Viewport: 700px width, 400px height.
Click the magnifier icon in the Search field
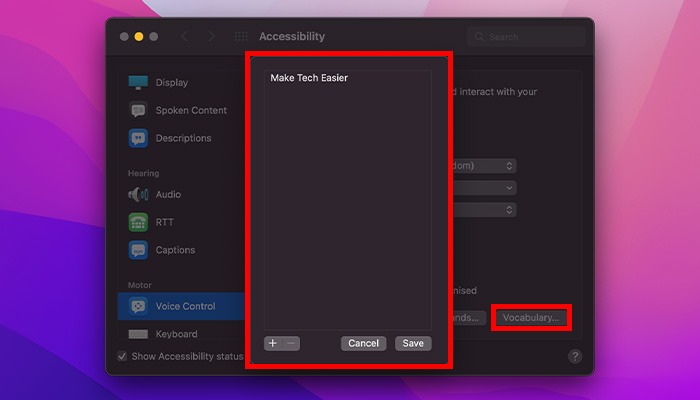coord(479,37)
